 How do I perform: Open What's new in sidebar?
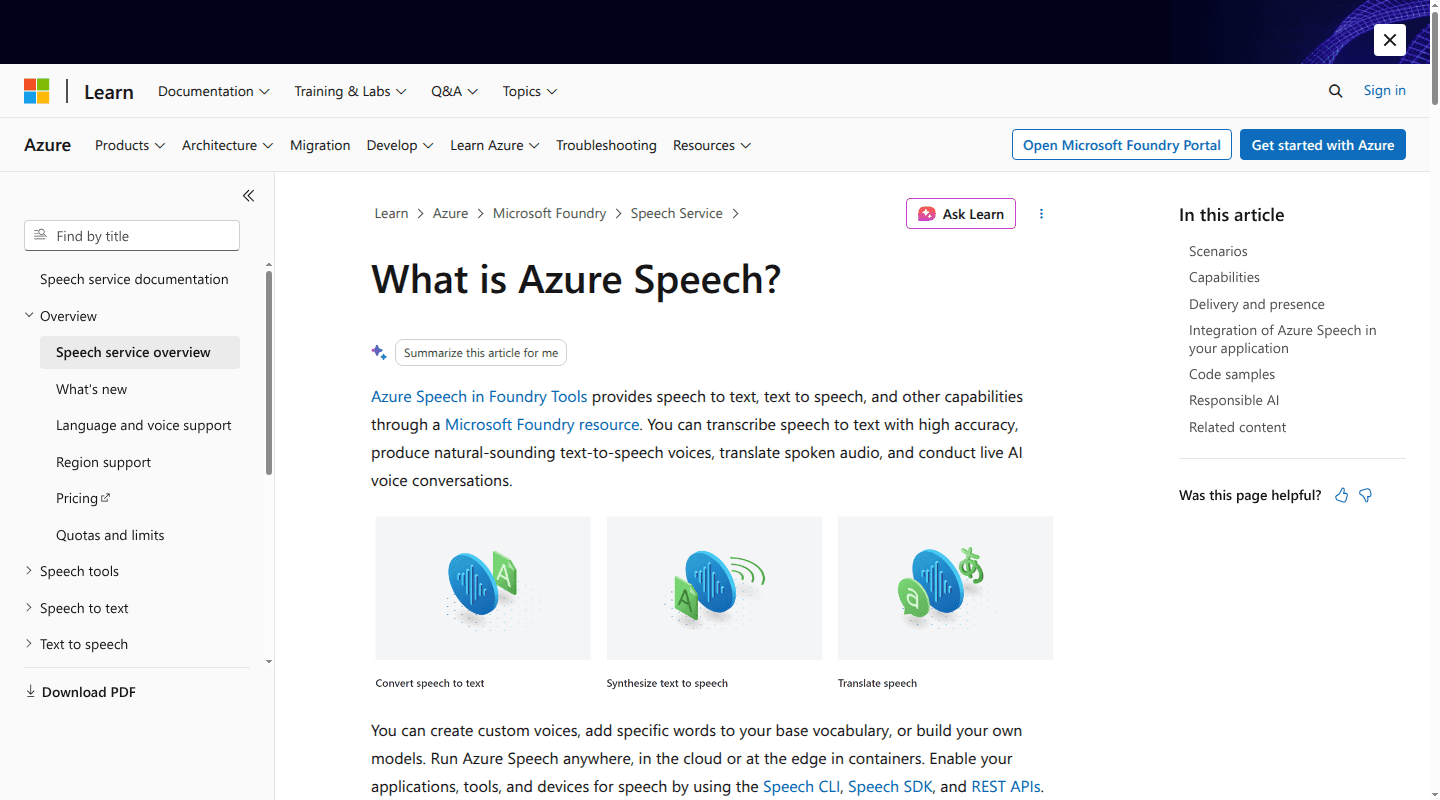(x=92, y=389)
